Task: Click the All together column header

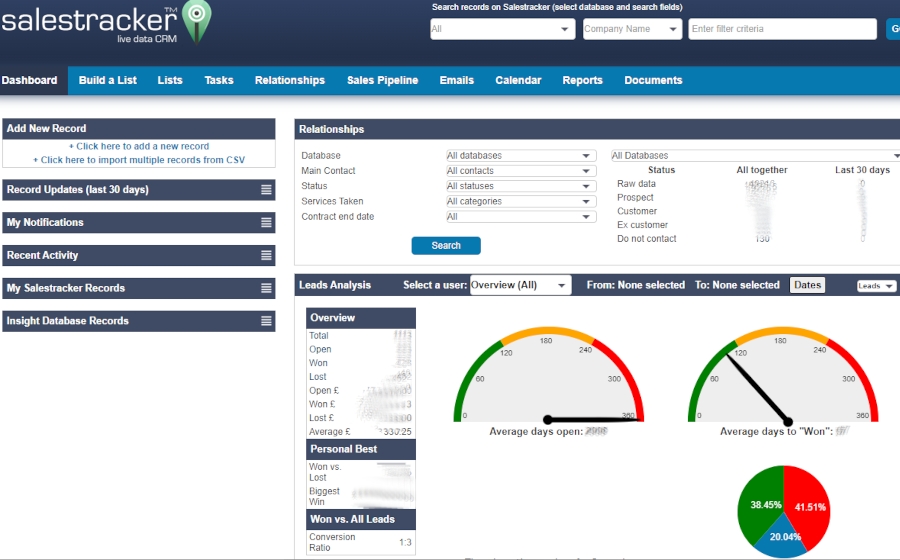Action: [x=762, y=170]
